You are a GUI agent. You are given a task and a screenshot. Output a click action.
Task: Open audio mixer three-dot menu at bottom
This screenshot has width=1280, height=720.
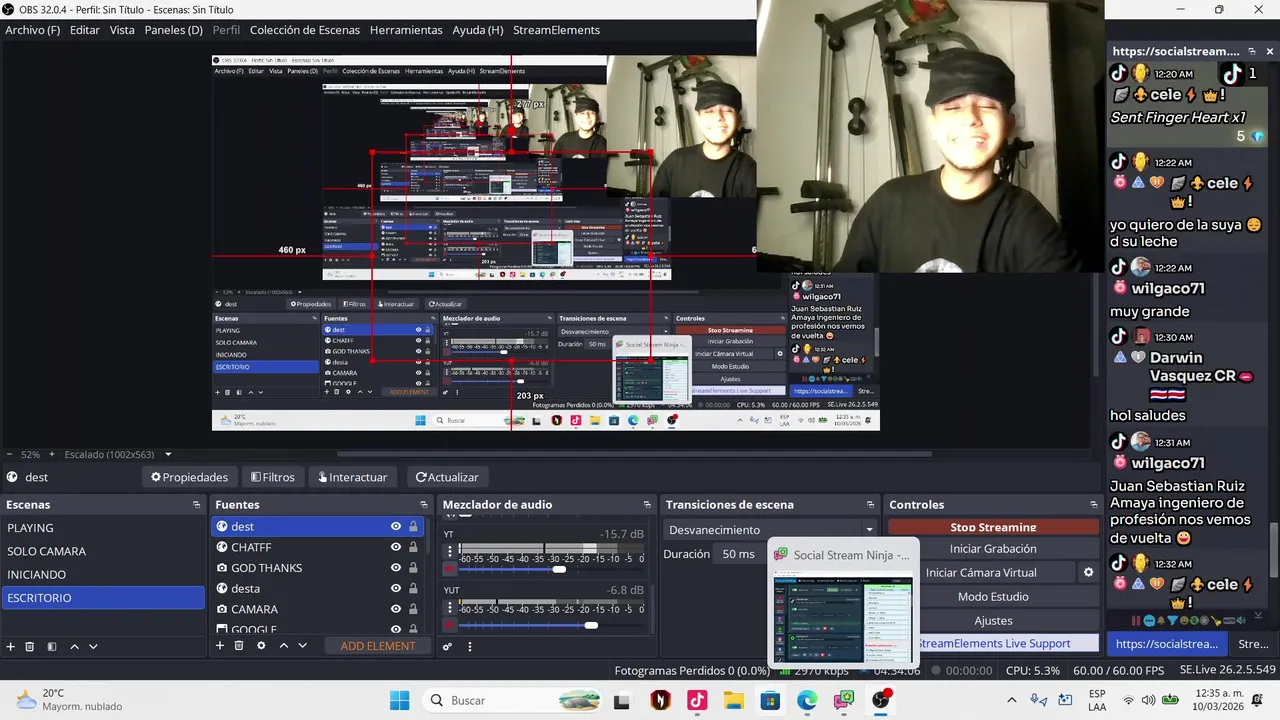pyautogui.click(x=469, y=646)
